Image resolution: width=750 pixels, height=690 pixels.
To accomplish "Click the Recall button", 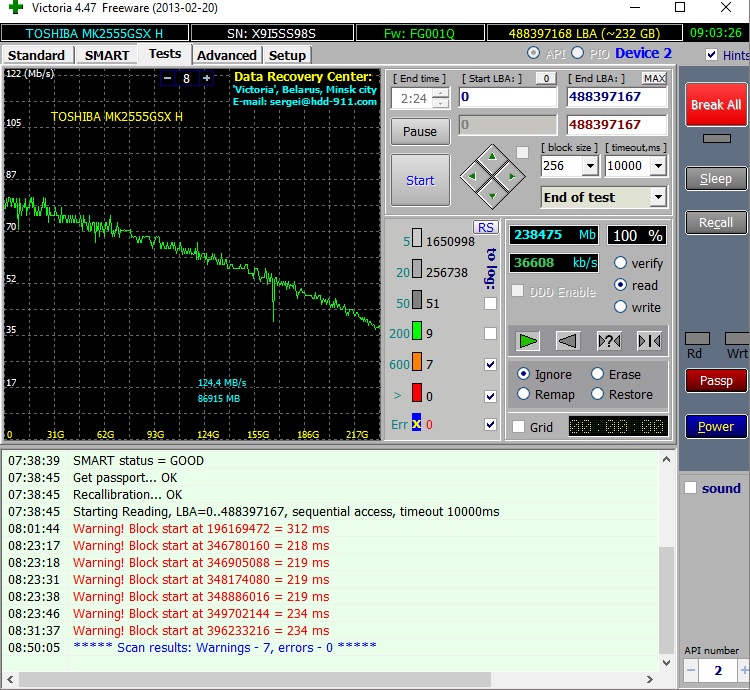I will click(716, 222).
